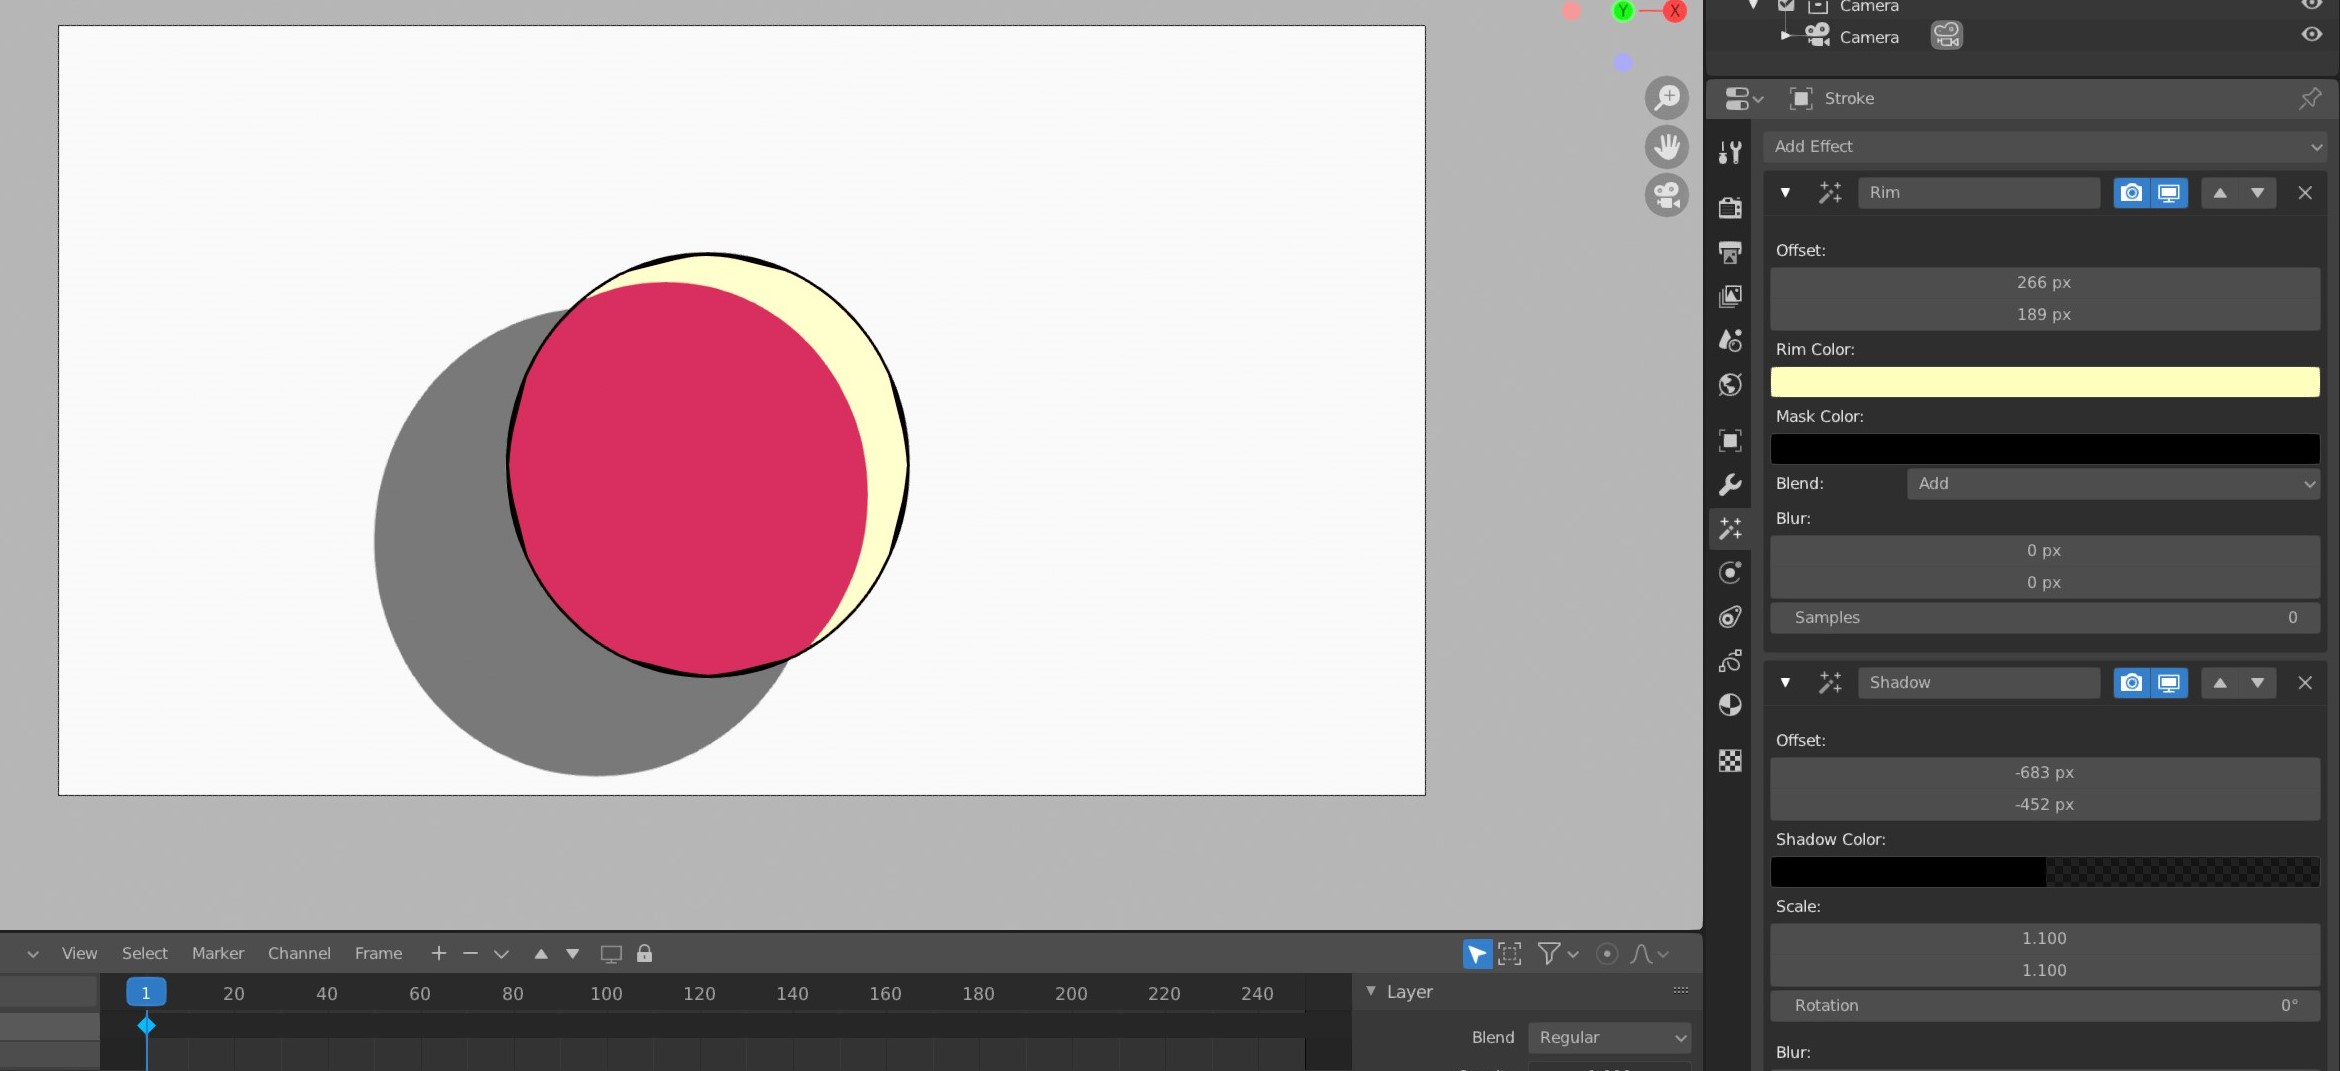Open the Marker menu
This screenshot has width=2340, height=1071.
click(x=218, y=954)
